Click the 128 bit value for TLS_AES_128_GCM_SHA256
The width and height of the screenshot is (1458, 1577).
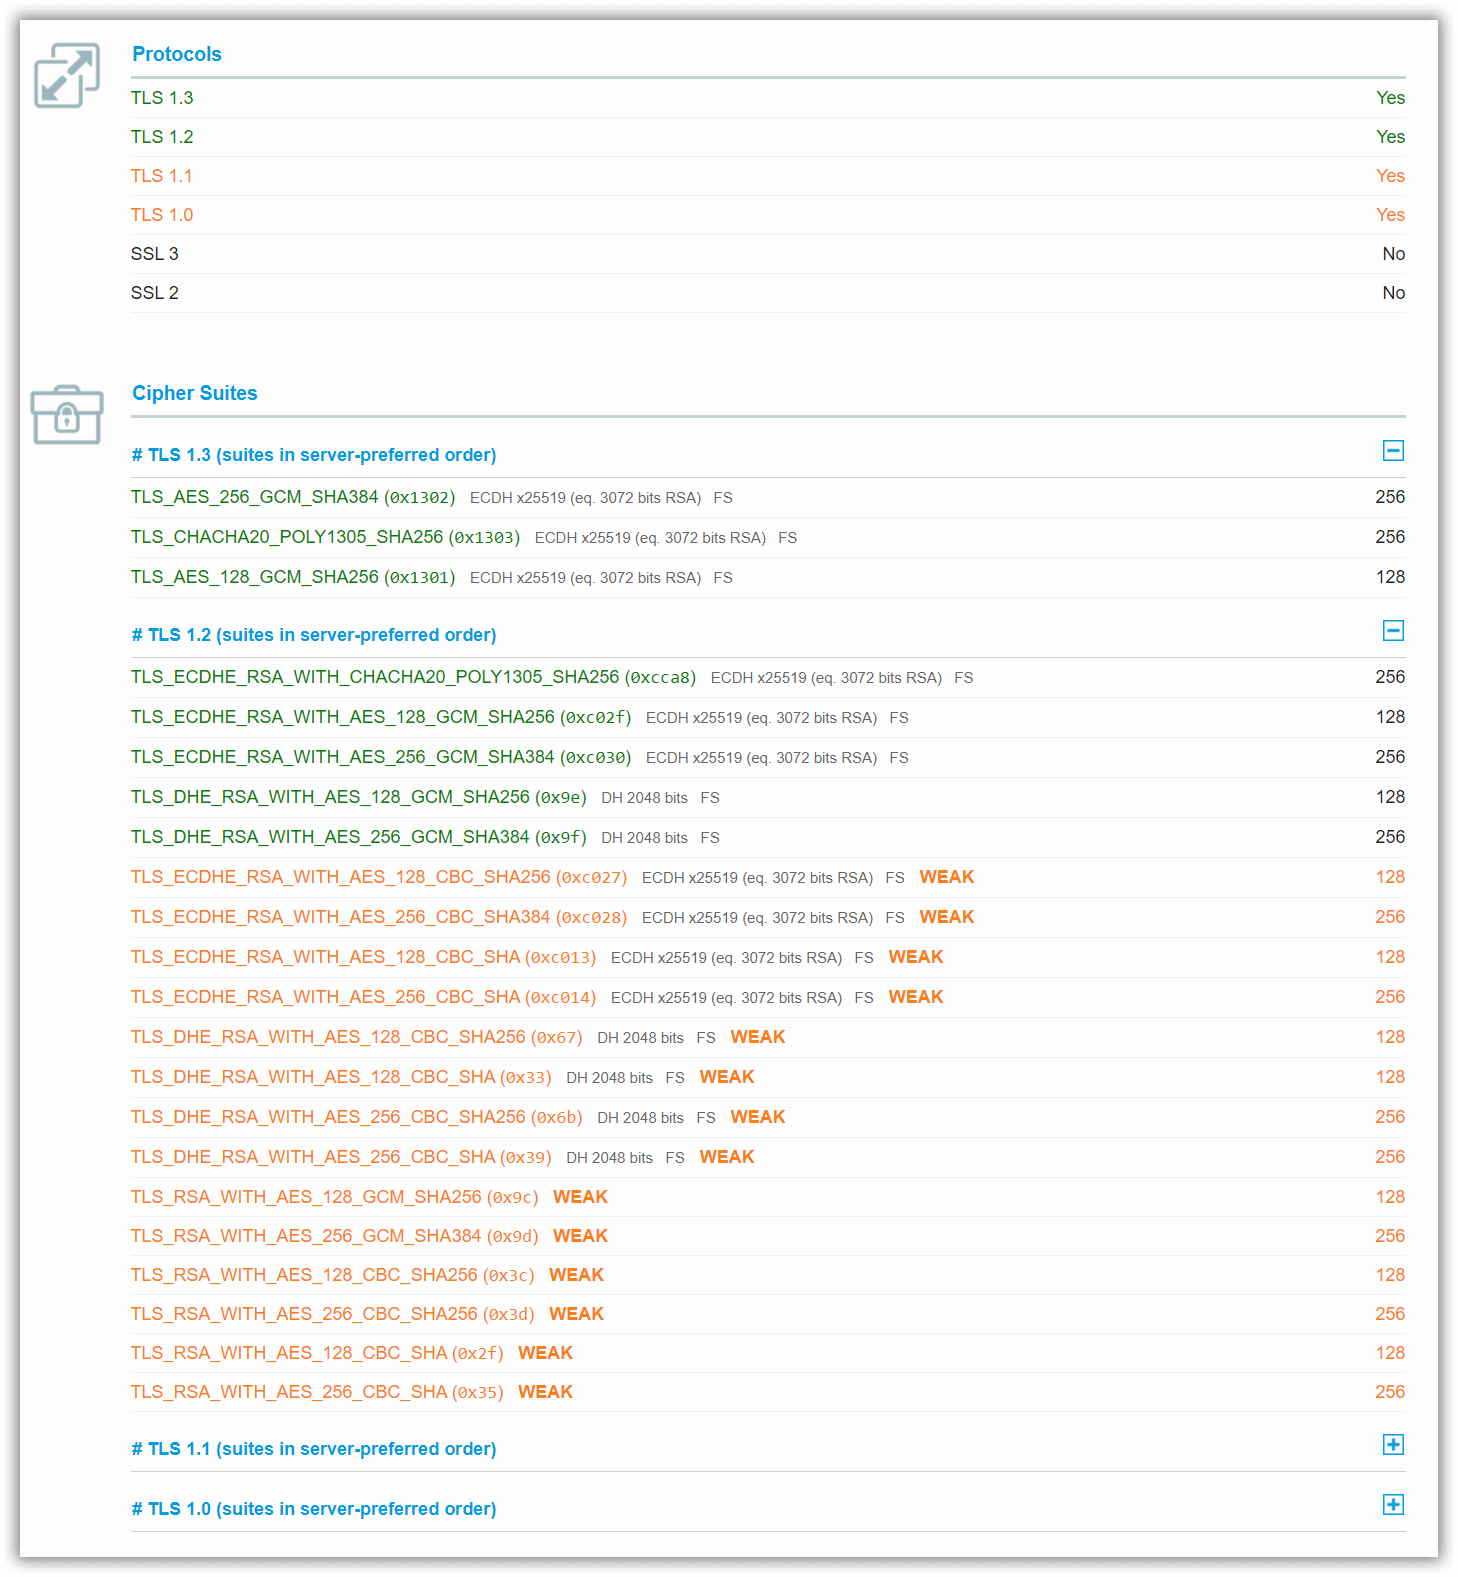[1390, 577]
